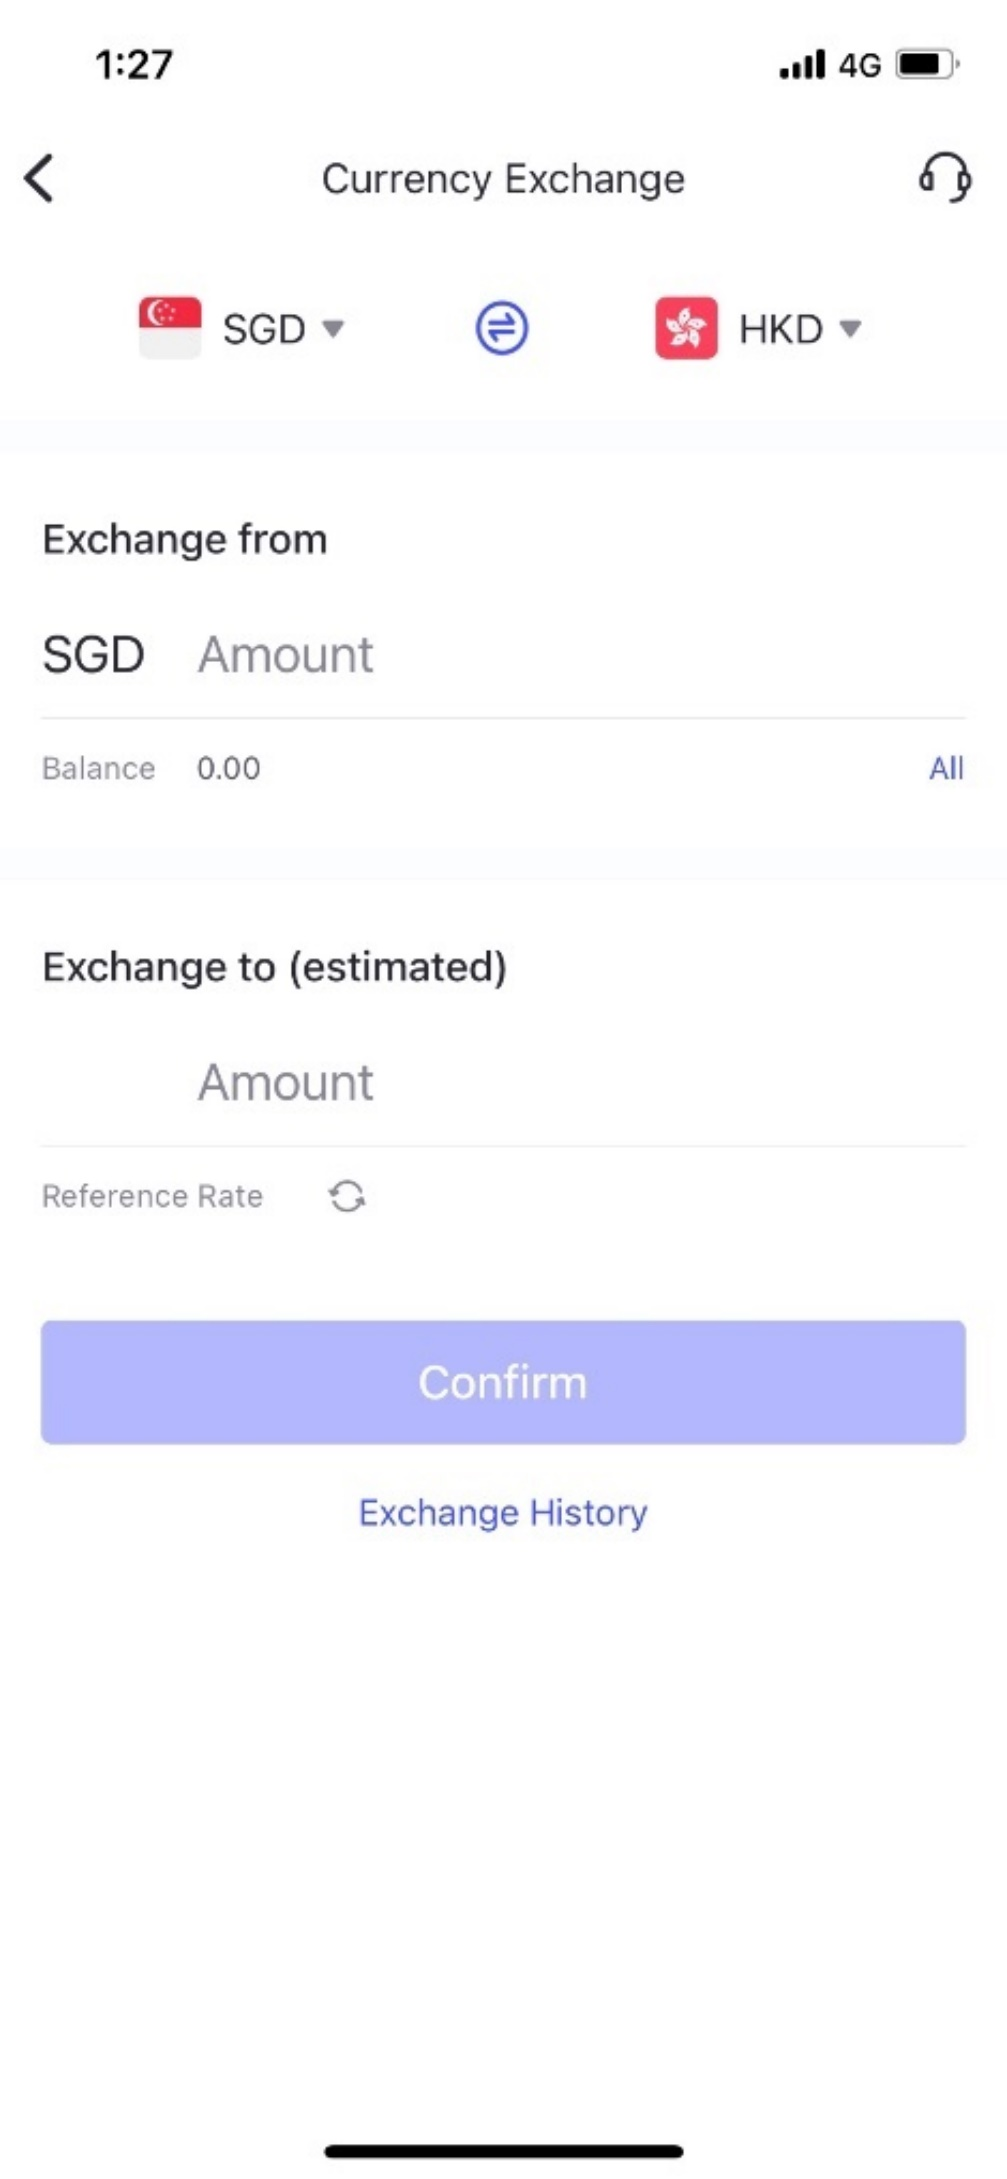Tap the battery status icon

point(925,65)
